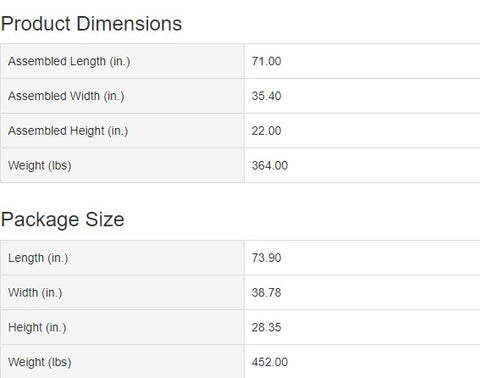Viewport: 480px width, 378px height.
Task: Click the 364.00 product weight value
Action: [270, 166]
